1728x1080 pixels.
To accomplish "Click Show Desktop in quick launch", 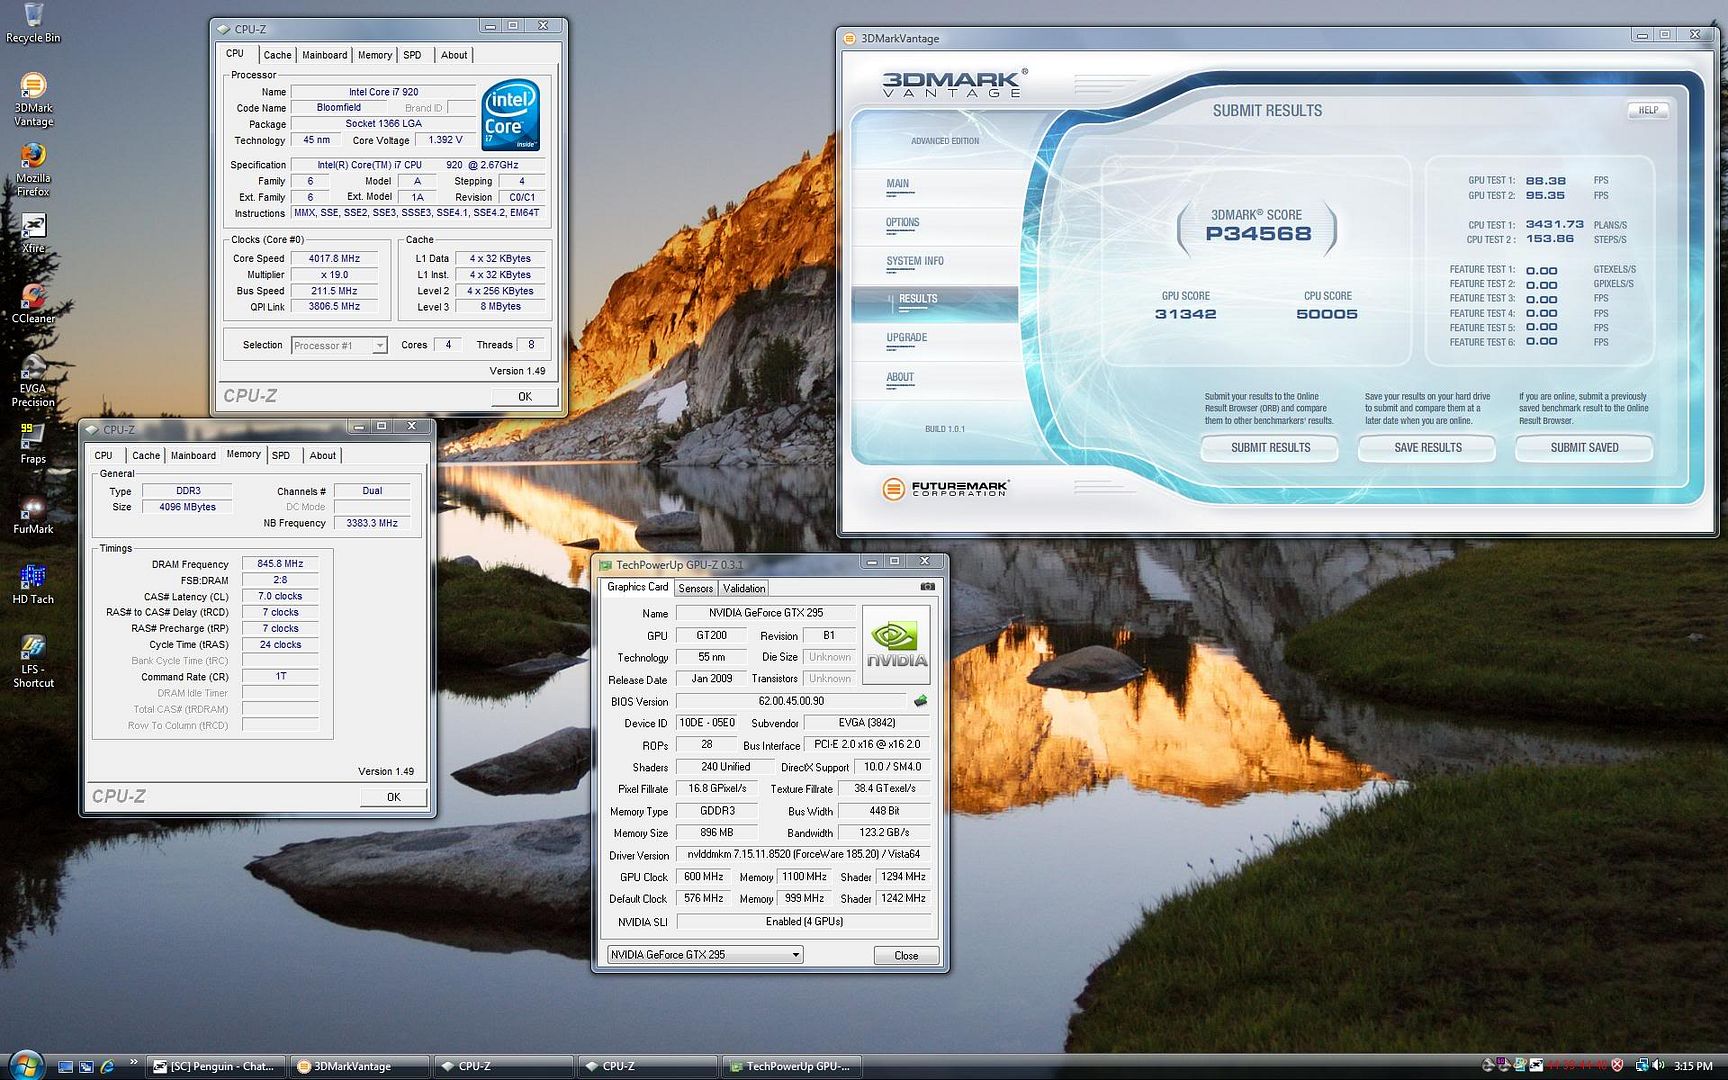I will (x=65, y=1067).
